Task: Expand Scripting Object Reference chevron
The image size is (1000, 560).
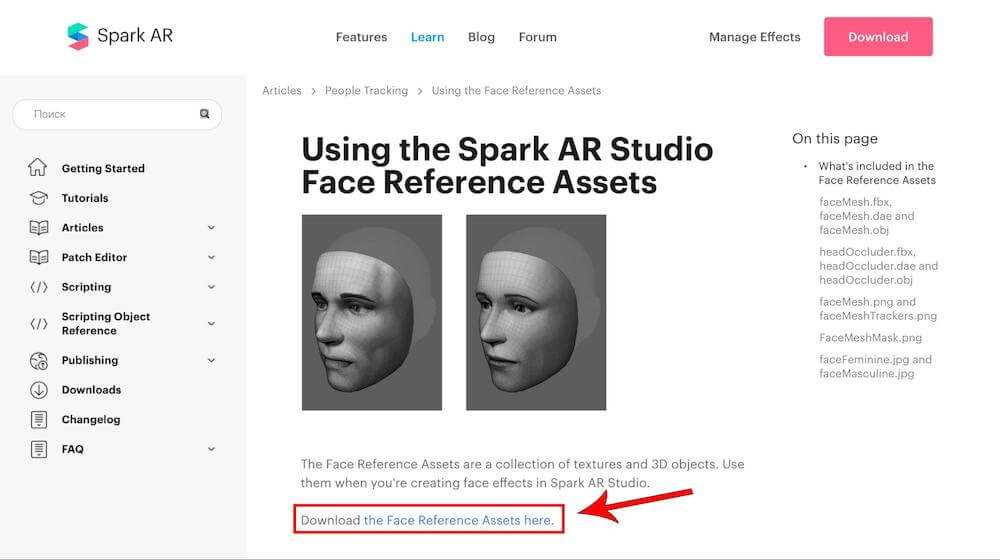Action: point(211,323)
